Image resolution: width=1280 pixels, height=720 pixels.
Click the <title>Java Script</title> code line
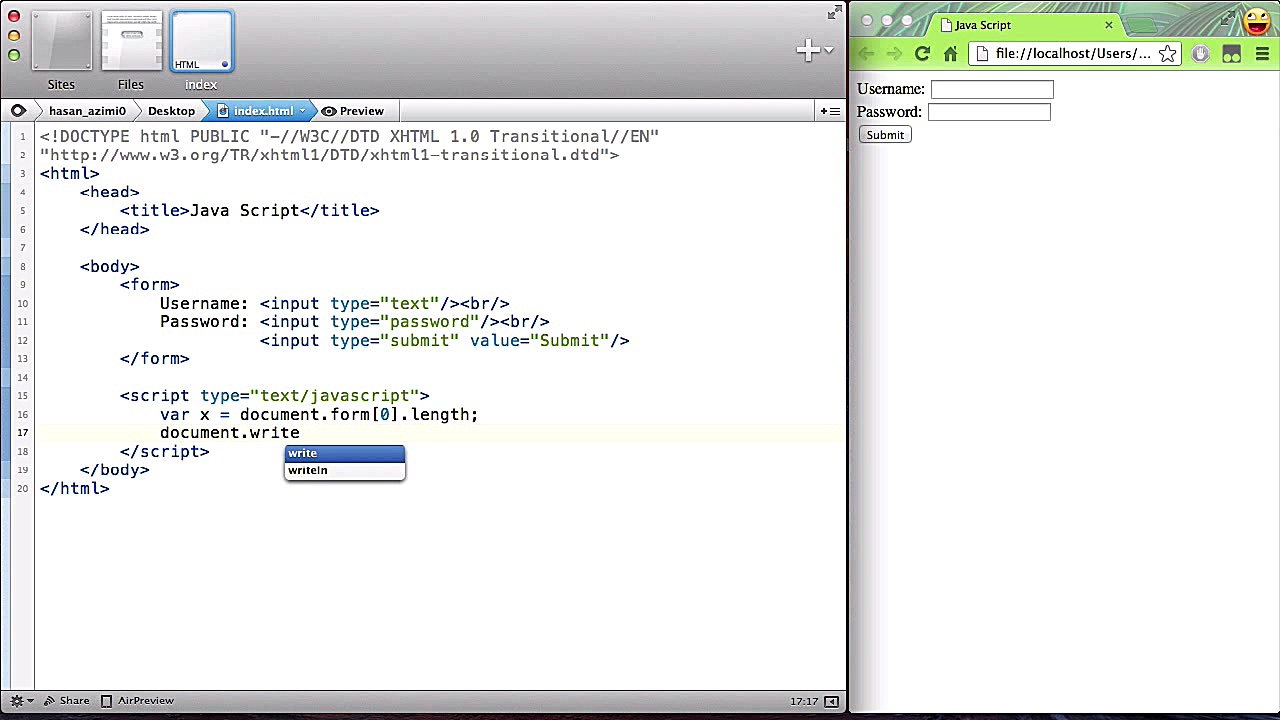[250, 211]
